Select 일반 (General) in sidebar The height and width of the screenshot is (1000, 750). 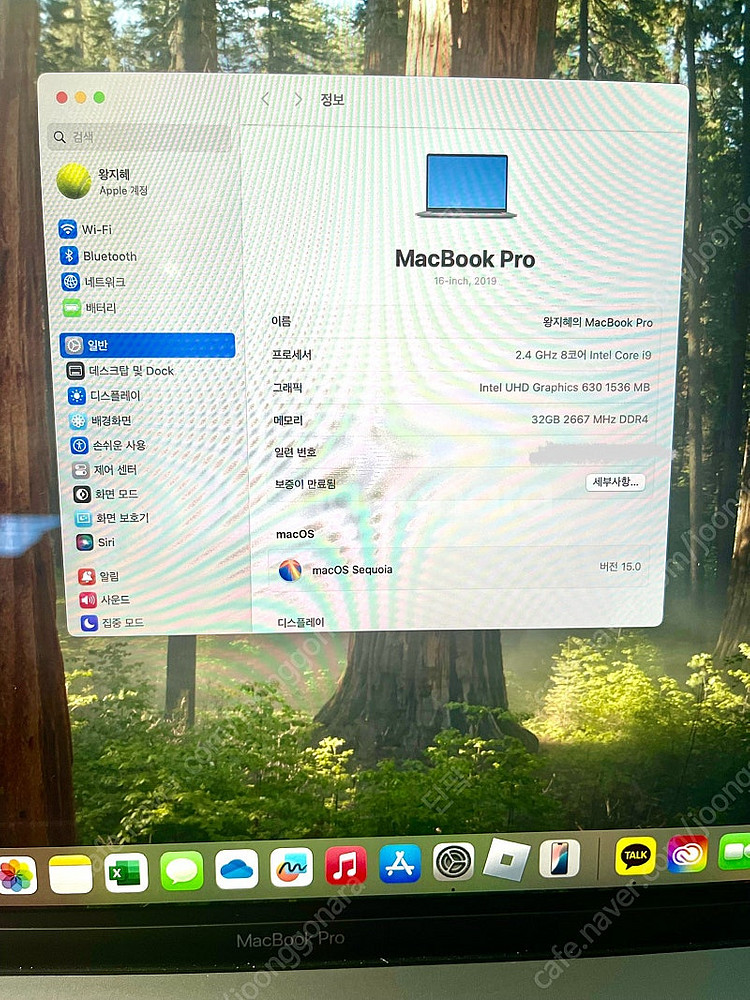click(x=147, y=345)
